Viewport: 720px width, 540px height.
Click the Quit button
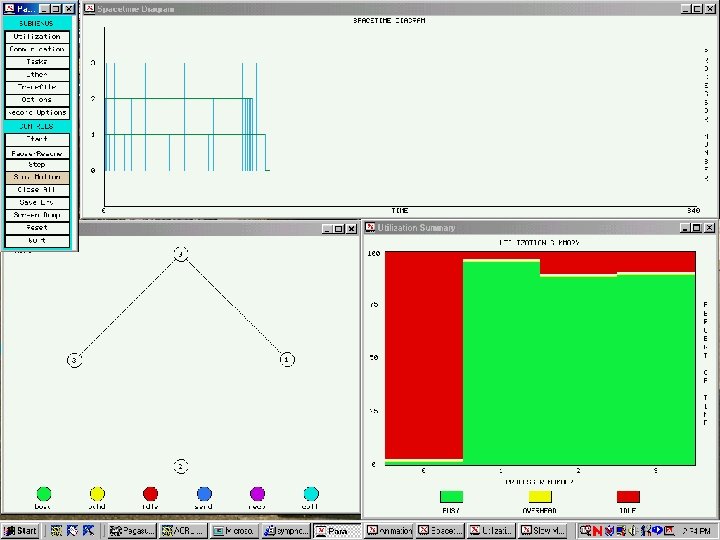coord(37,241)
